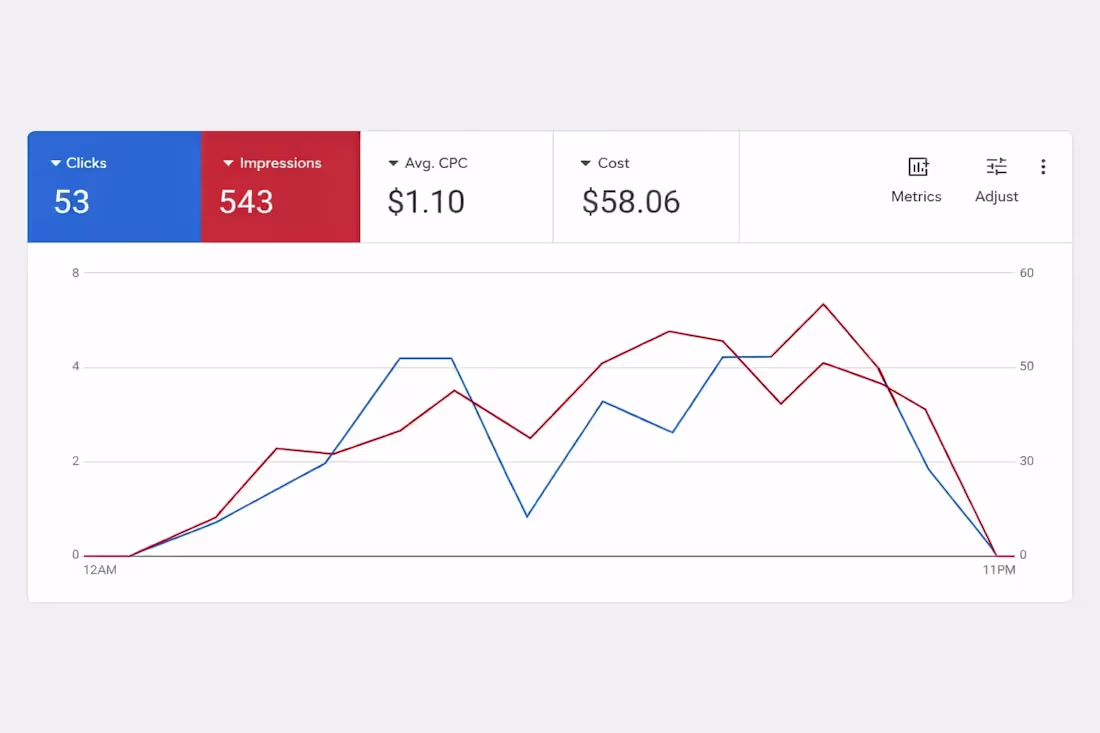Select the Clicks tab showing 53

[114, 186]
